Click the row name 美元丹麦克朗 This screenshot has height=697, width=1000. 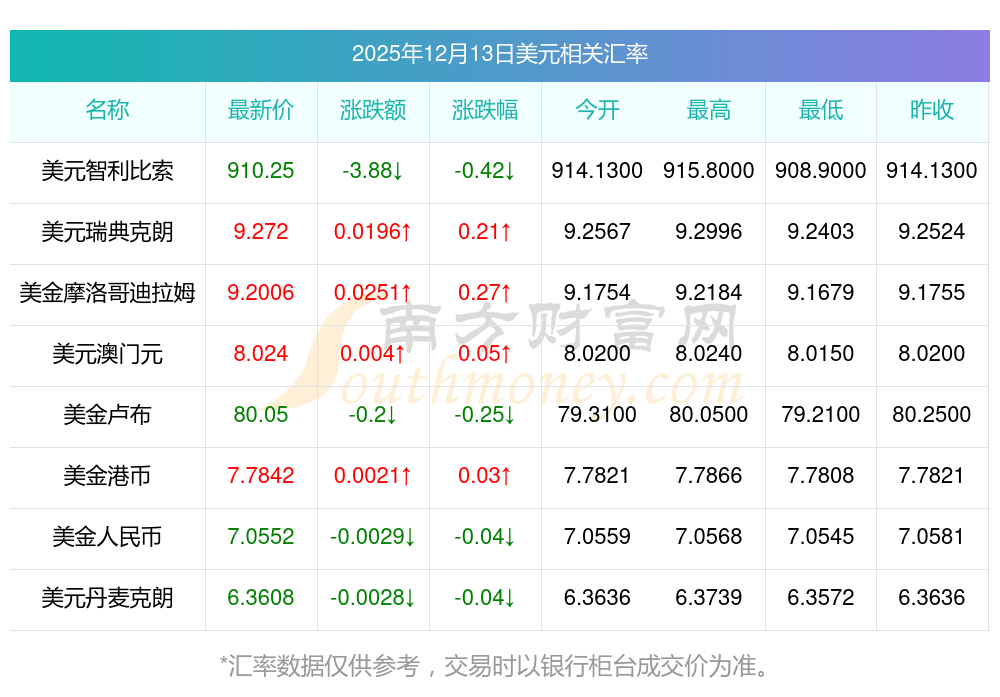pos(107,598)
